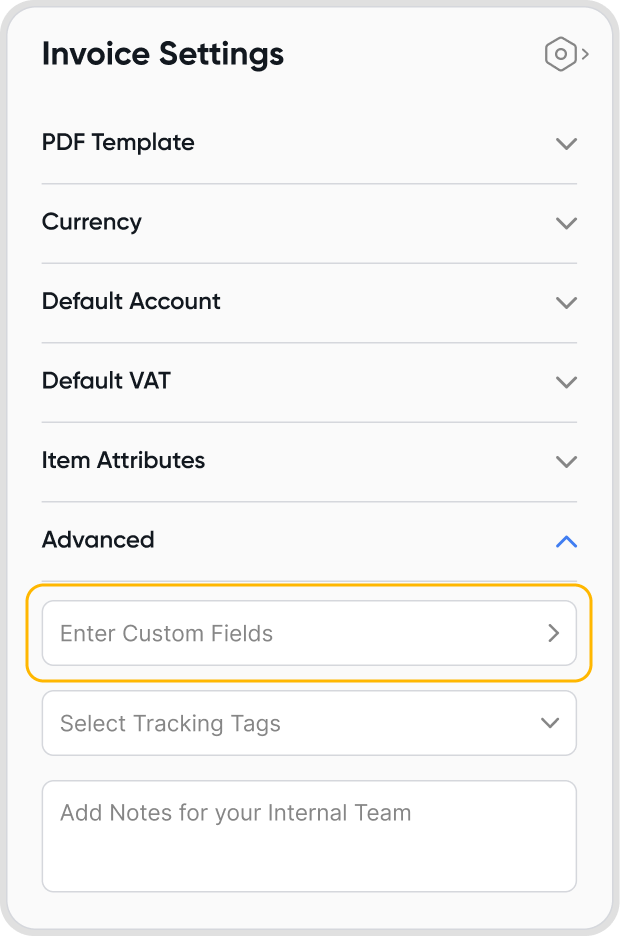Open Default VAT via its chevron
Image resolution: width=620 pixels, height=936 pixels.
pos(566,382)
